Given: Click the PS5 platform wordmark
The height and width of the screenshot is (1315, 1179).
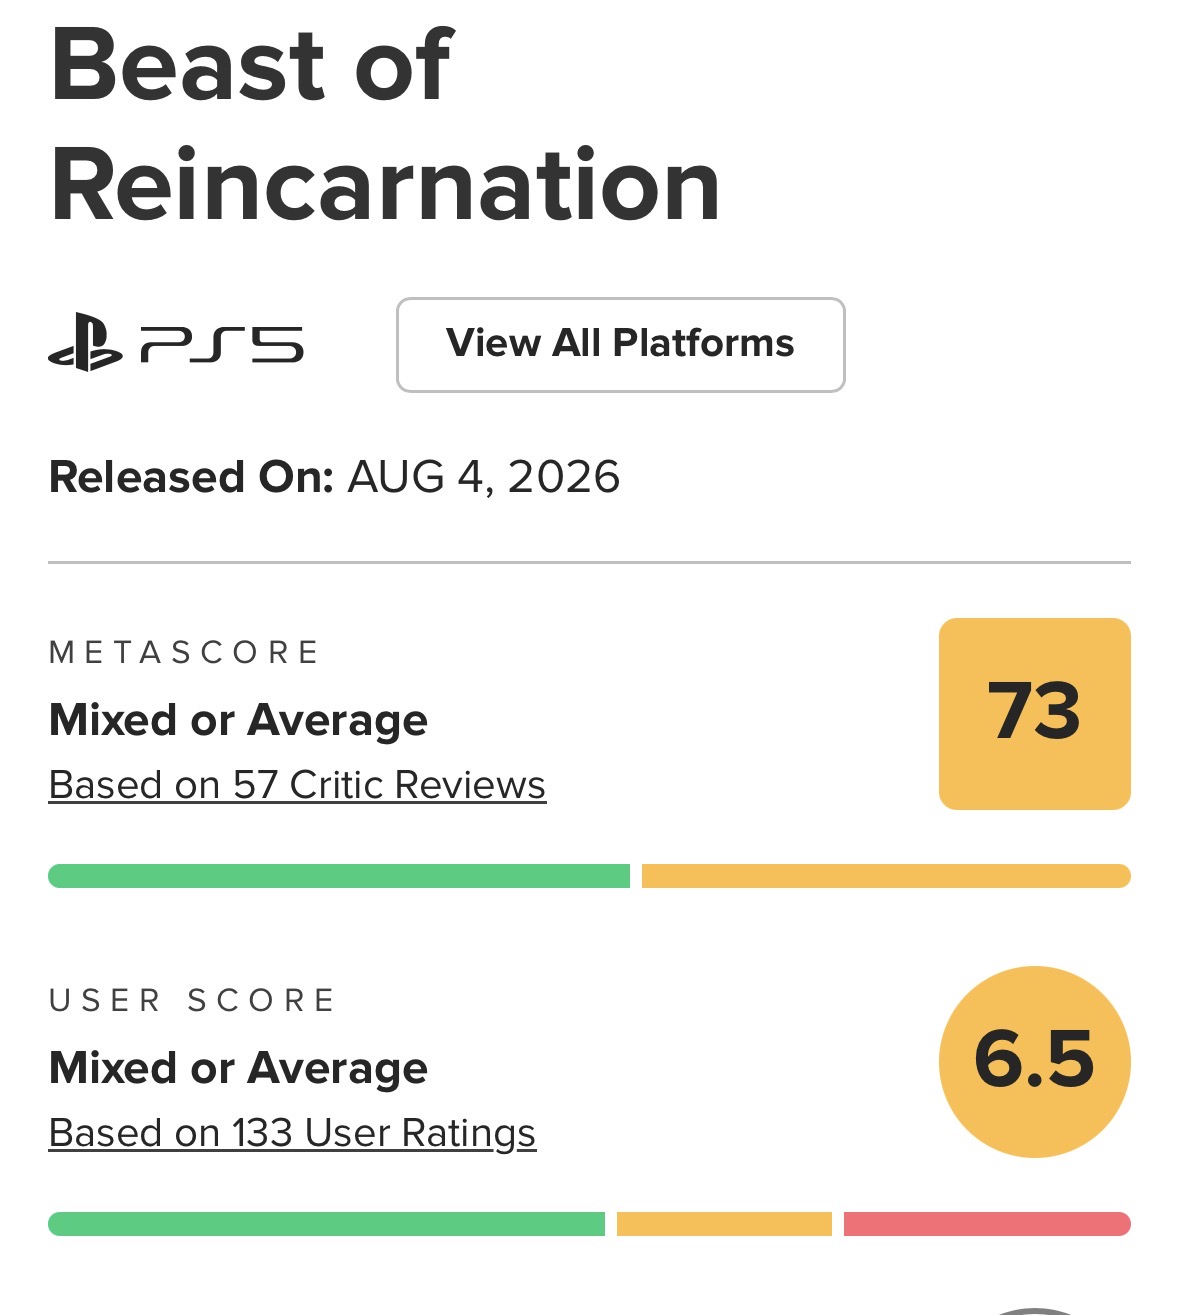Looking at the screenshot, I should tap(221, 344).
